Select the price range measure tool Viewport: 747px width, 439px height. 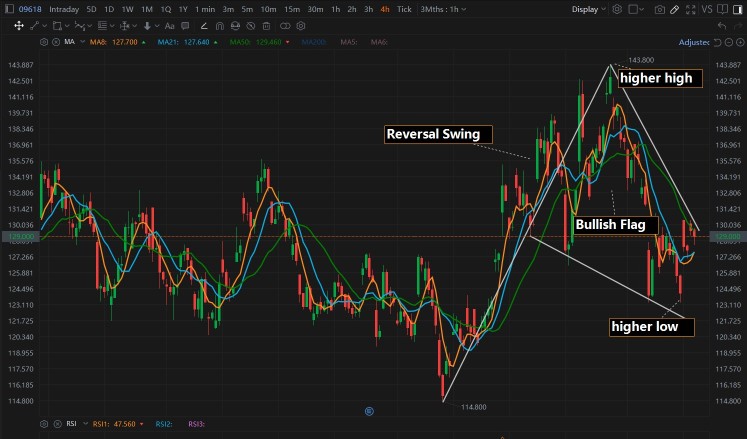tap(124, 26)
